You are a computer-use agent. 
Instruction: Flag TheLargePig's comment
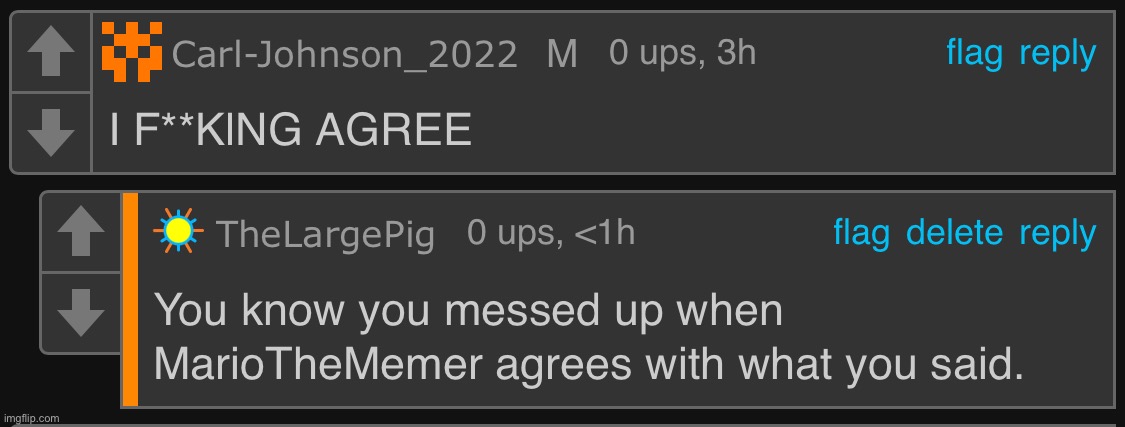861,233
